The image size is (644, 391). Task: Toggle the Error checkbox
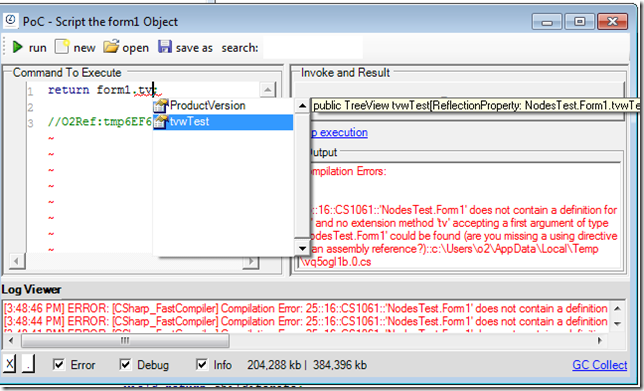coord(60,364)
